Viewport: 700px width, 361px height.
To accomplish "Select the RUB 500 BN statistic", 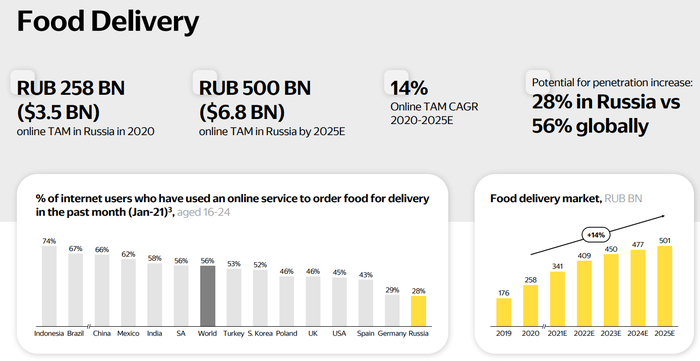I will click(x=254, y=88).
